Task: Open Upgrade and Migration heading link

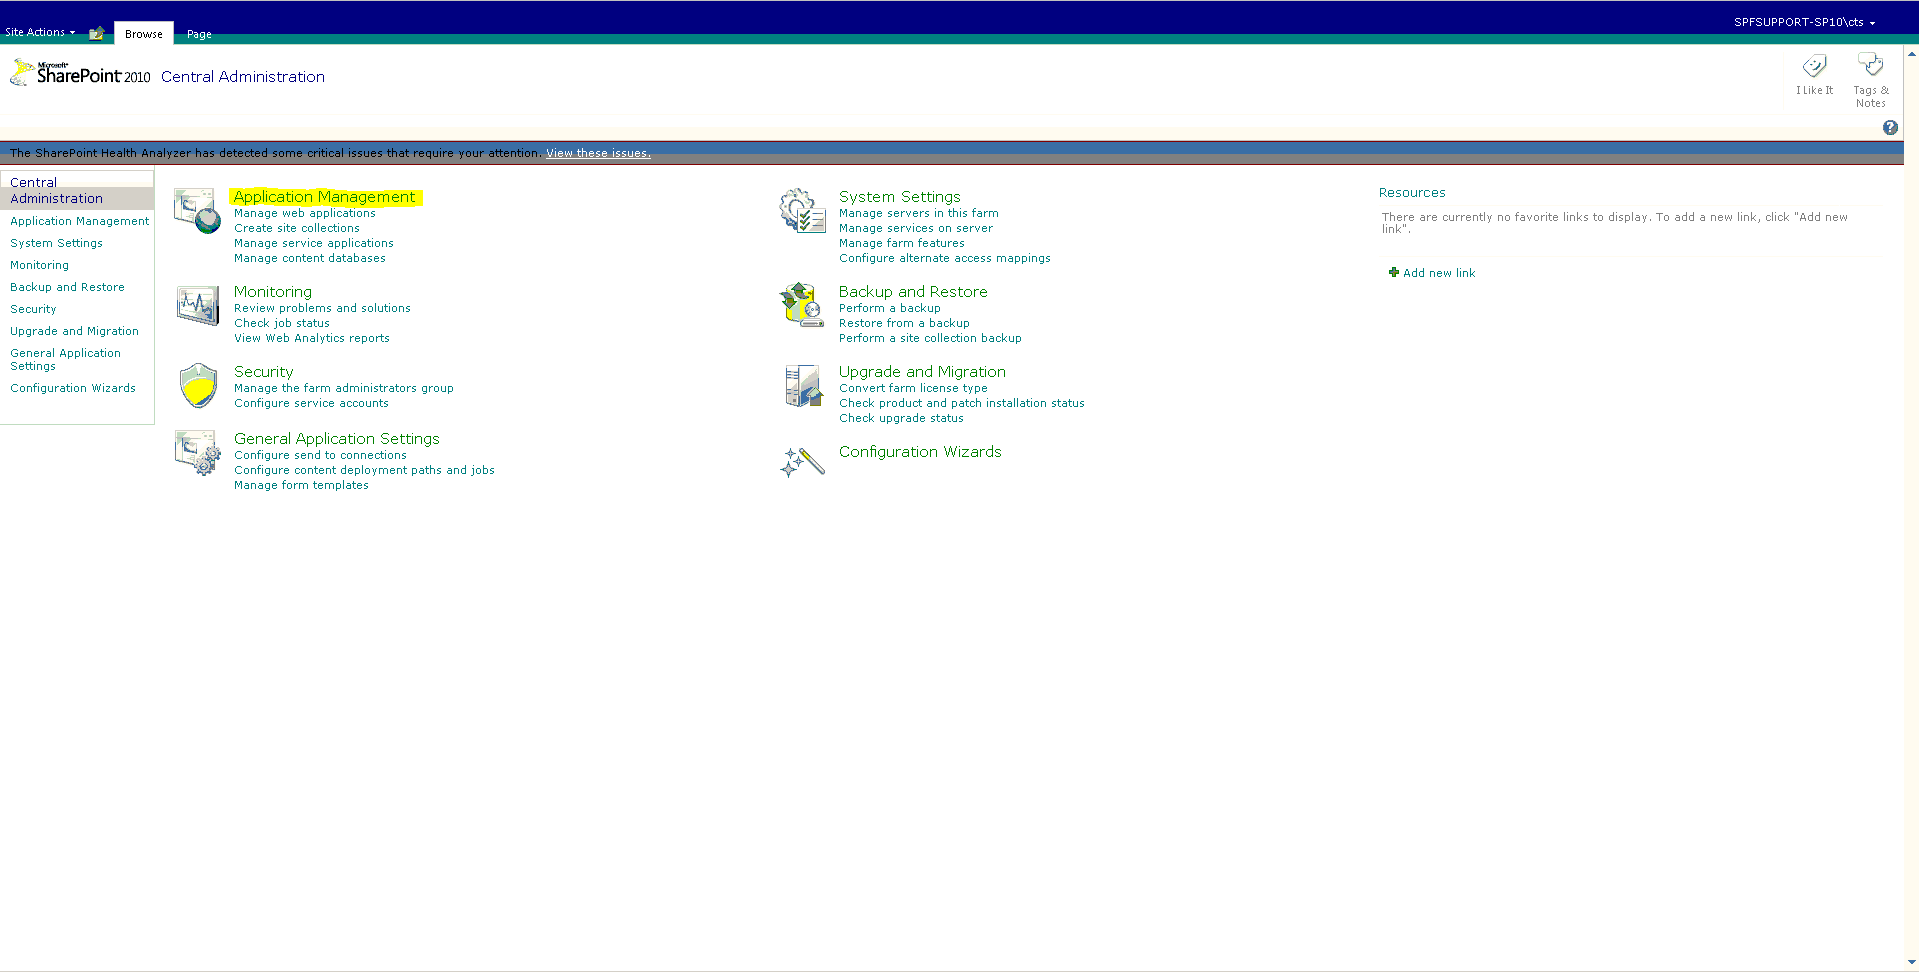Action: point(922,372)
